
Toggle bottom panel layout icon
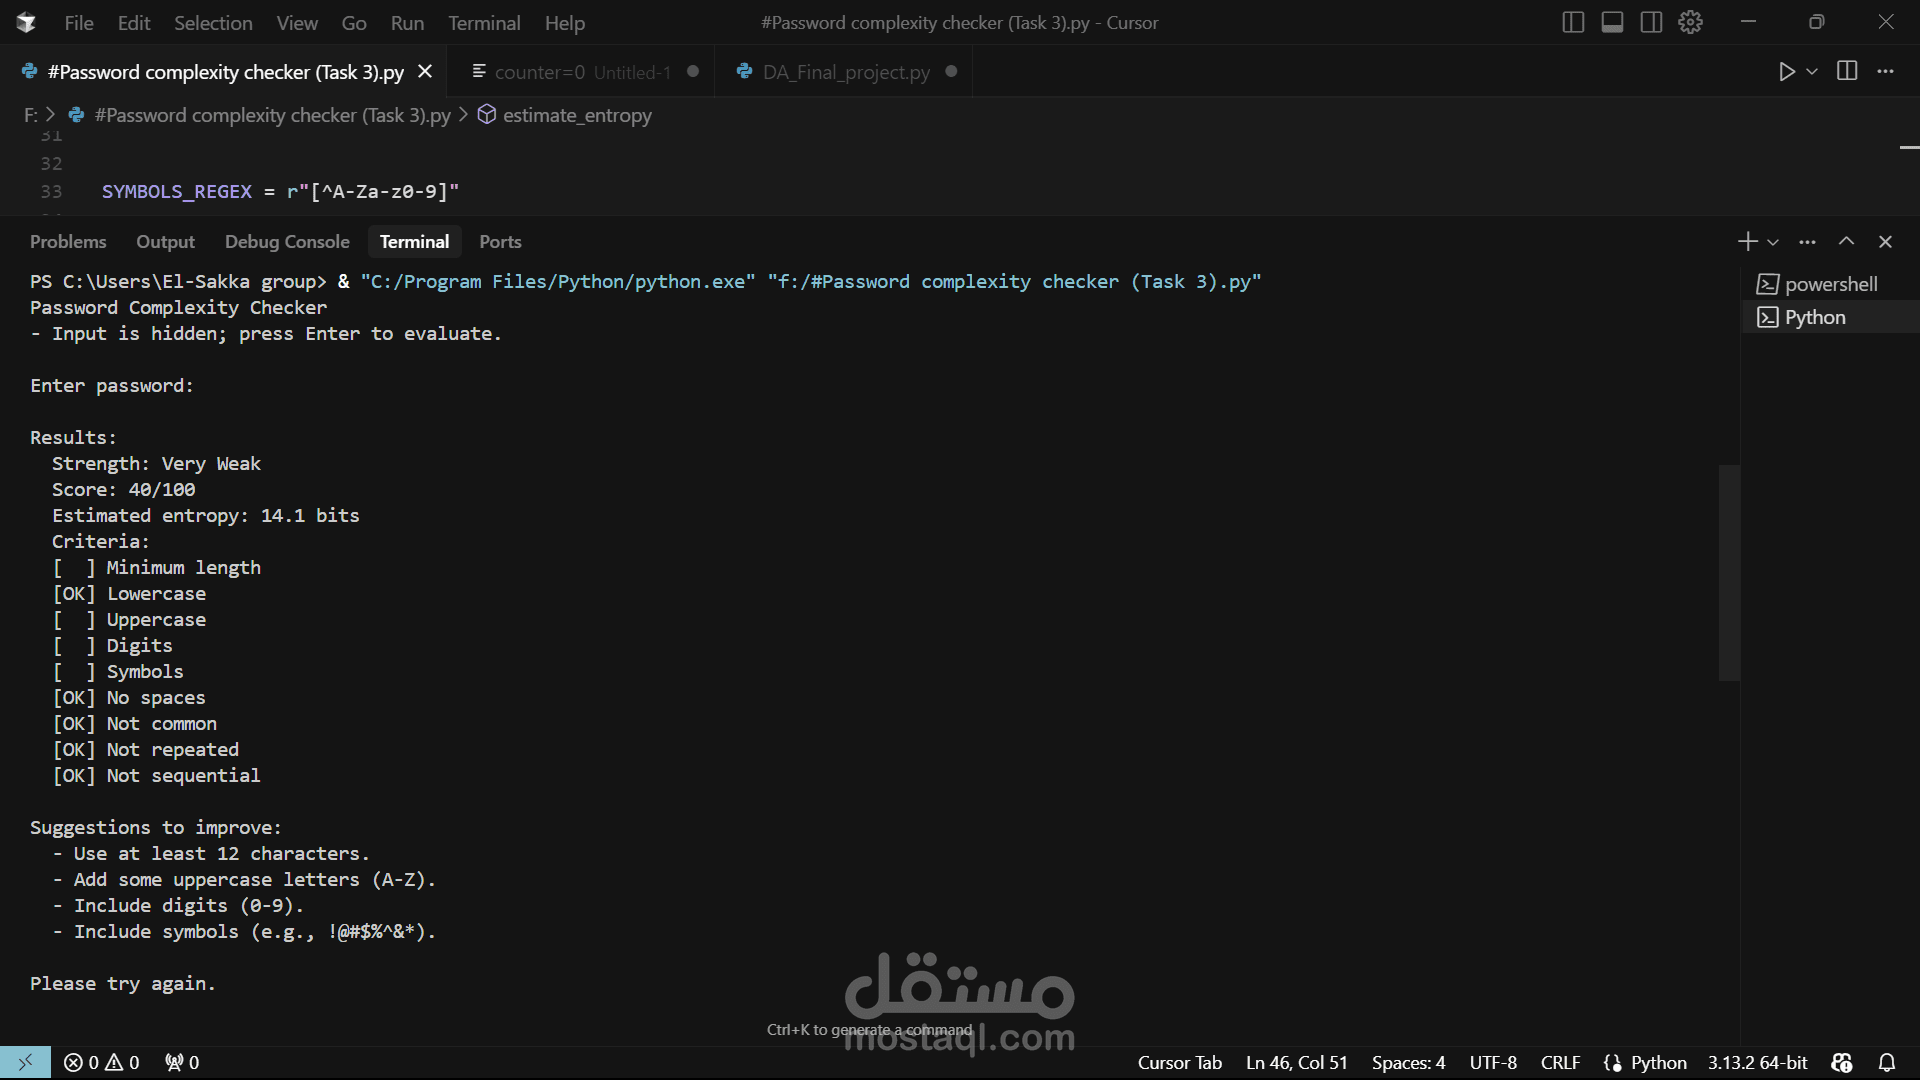[1612, 22]
